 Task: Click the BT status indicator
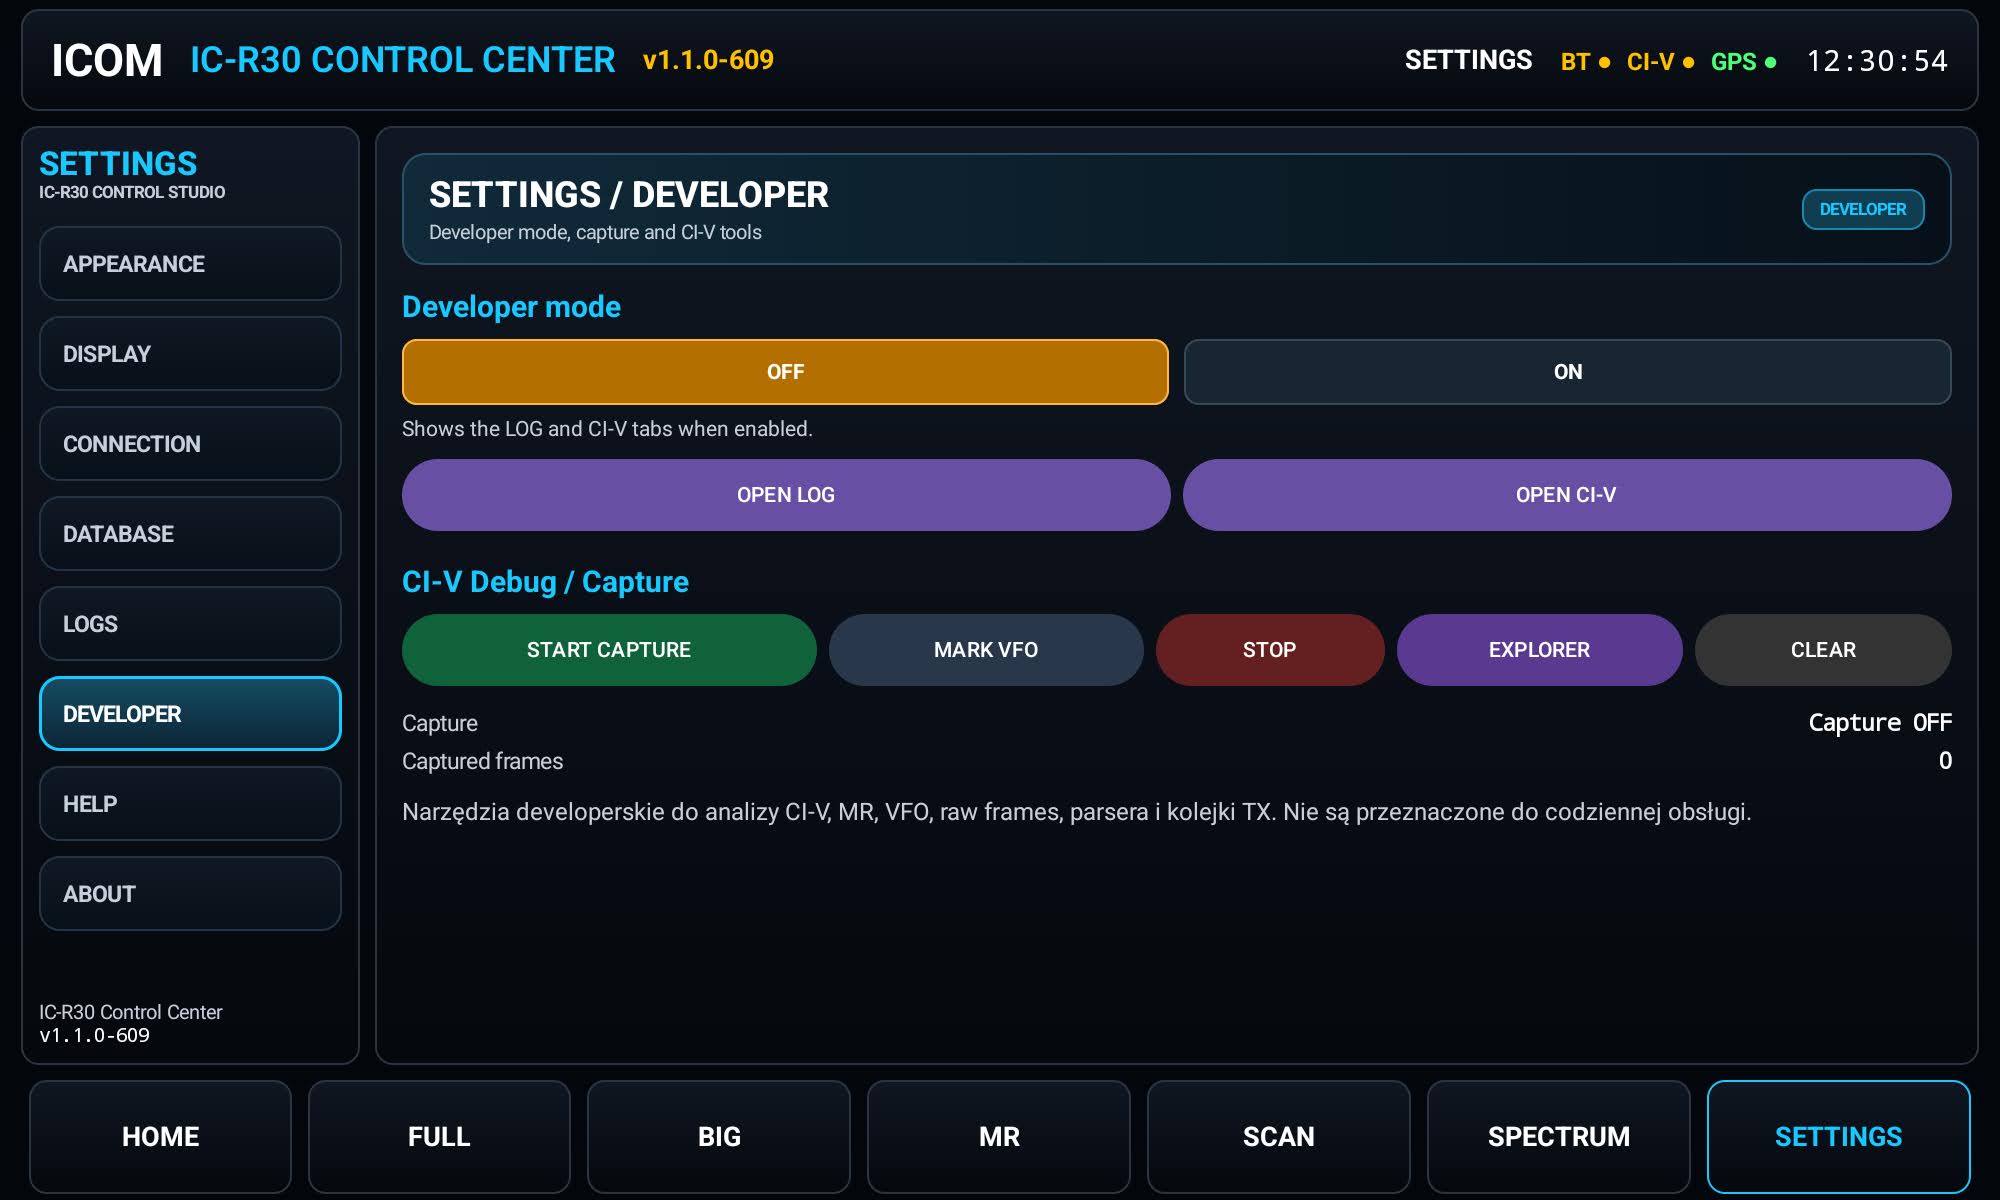click(x=1585, y=62)
